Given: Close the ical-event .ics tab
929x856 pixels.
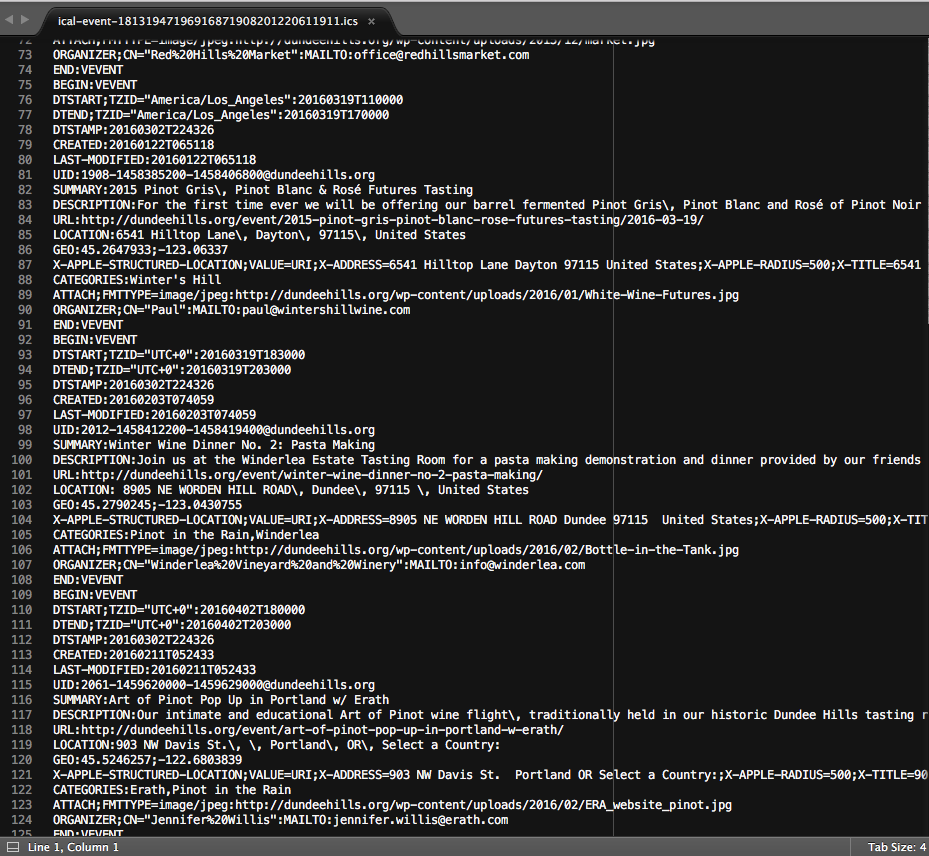Looking at the screenshot, I should (372, 21).
